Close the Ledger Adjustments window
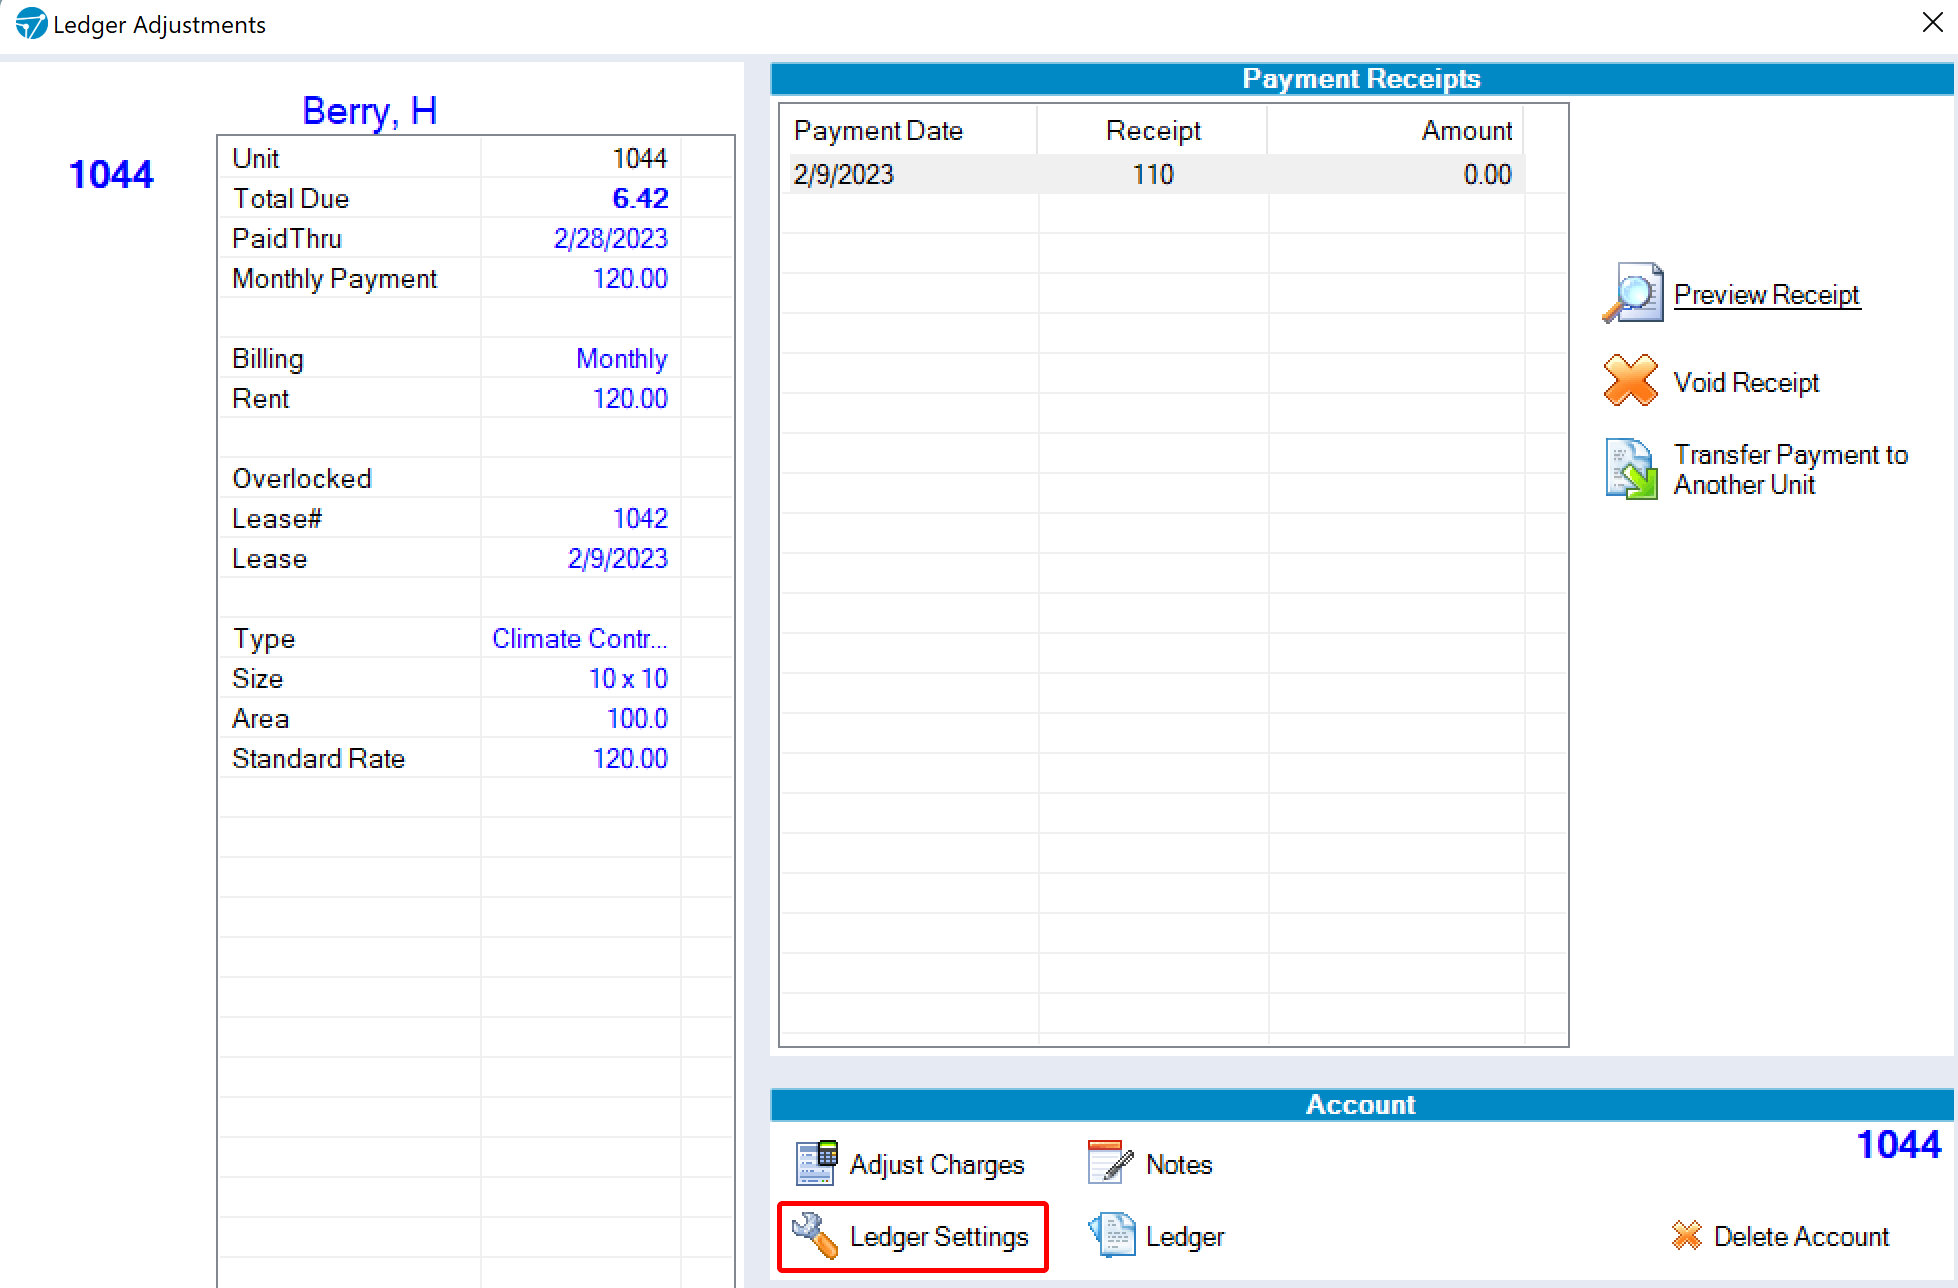The image size is (1958, 1288). pos(1932,23)
